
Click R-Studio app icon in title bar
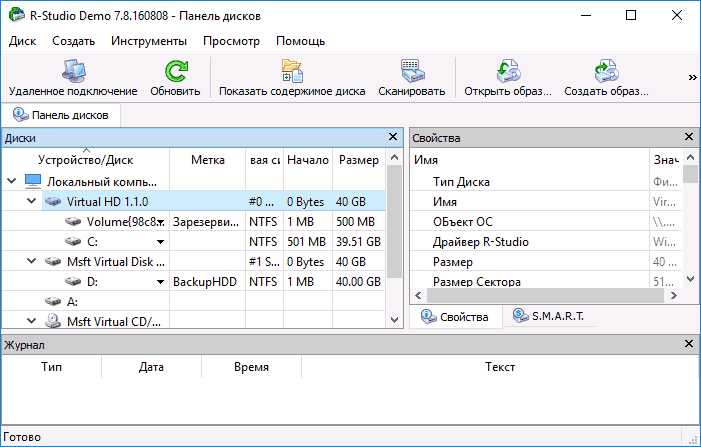click(16, 15)
